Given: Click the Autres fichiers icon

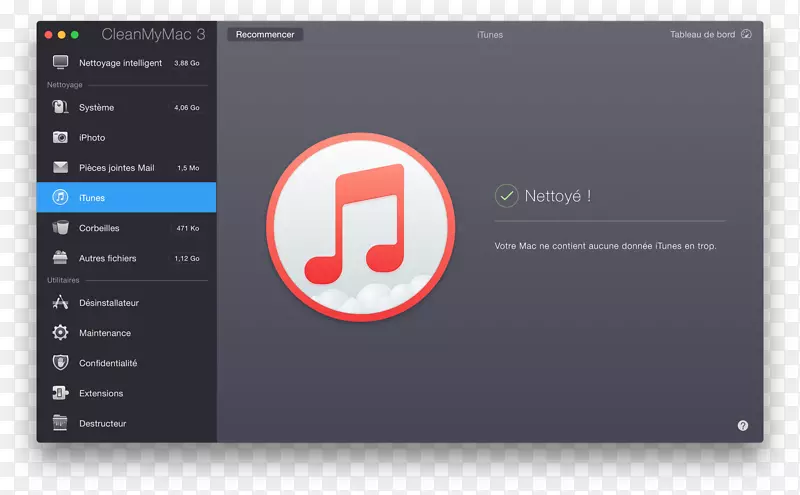Looking at the screenshot, I should (x=60, y=258).
